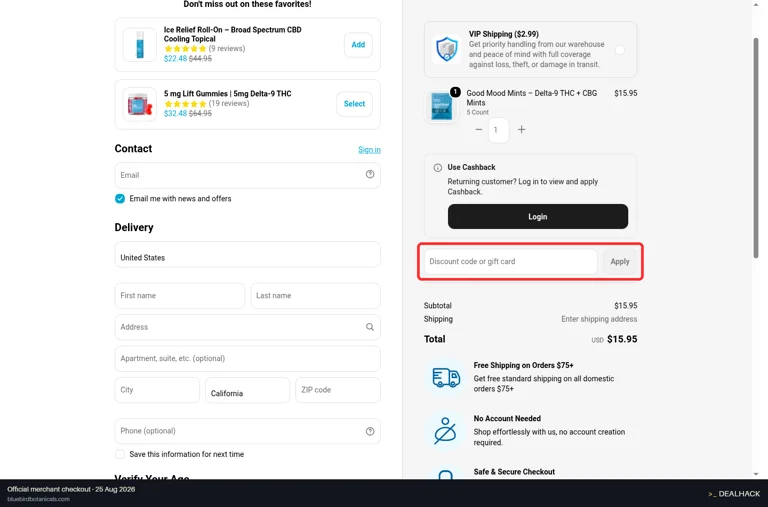The height and width of the screenshot is (507, 768).
Task: Open the United States country dropdown
Action: [x=247, y=254]
